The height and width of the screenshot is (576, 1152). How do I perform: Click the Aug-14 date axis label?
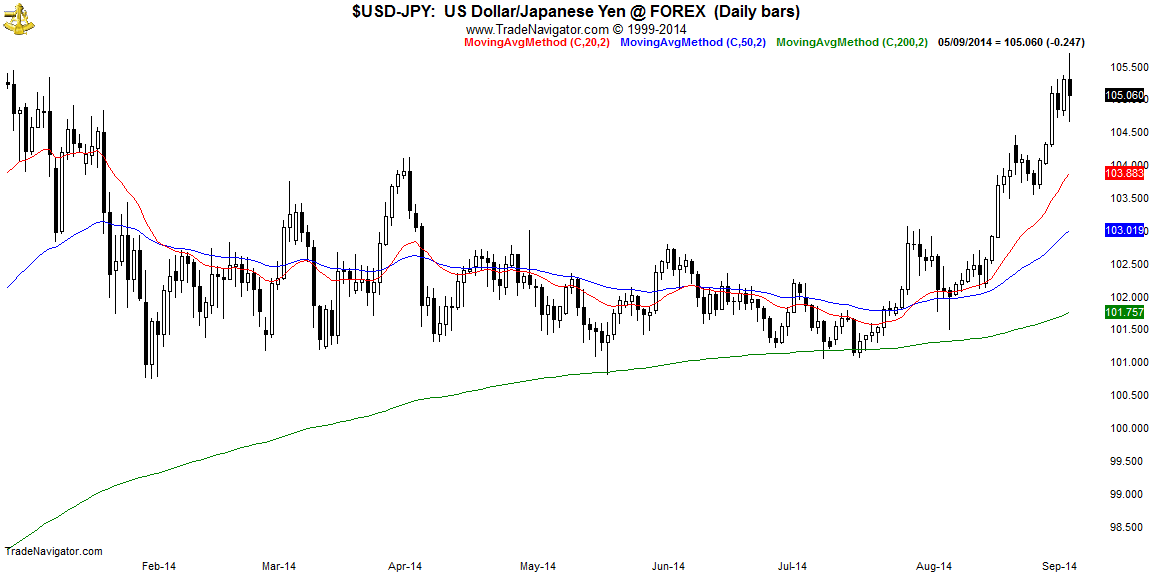[936, 566]
